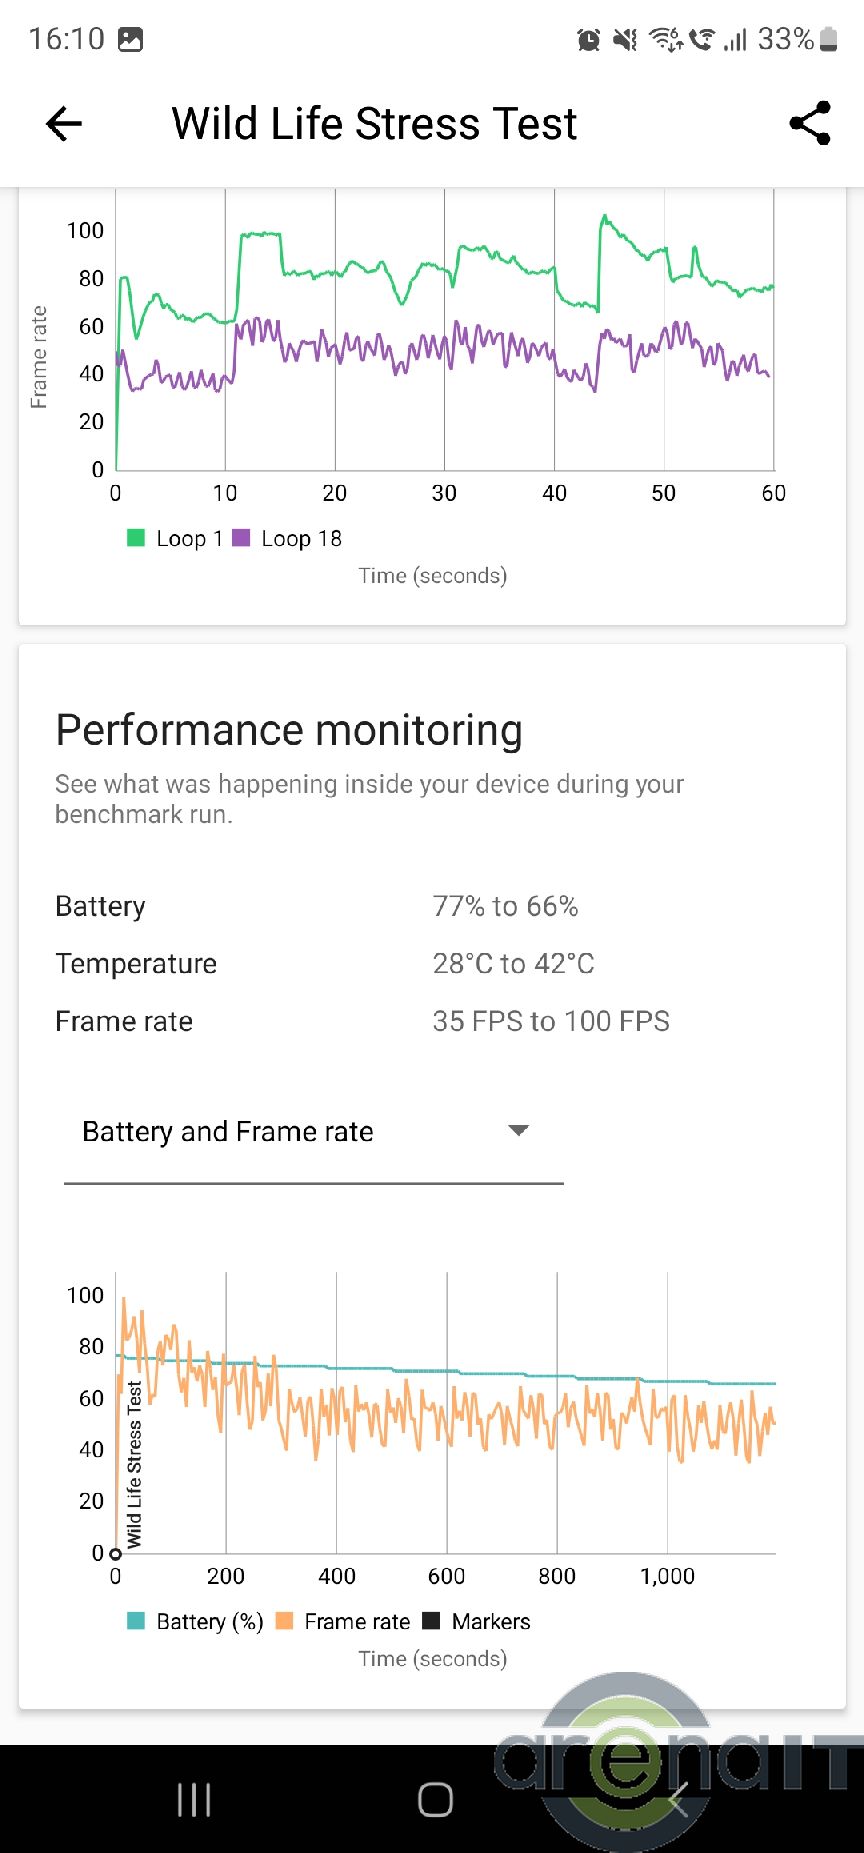Screen dimensions: 864x1853
Task: Click the dropdown arrow for chart type
Action: click(x=518, y=1131)
